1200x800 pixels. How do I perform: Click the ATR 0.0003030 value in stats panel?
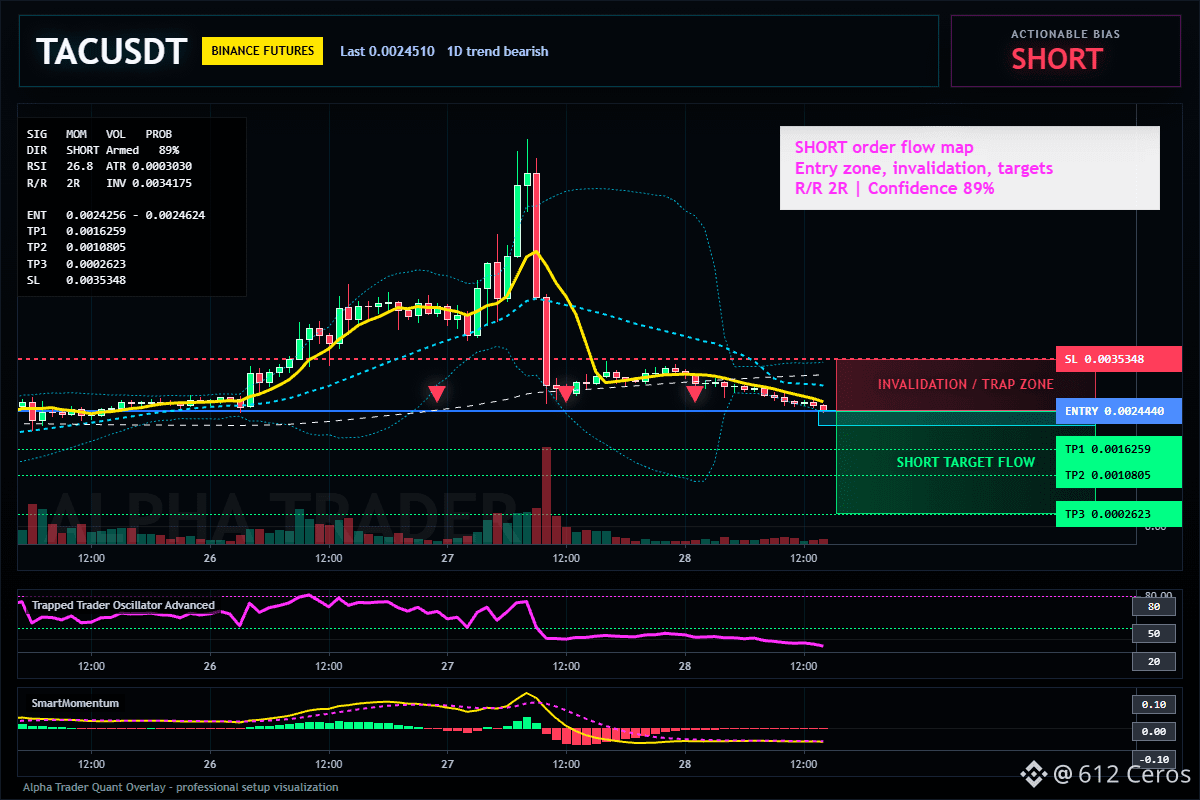pyautogui.click(x=149, y=166)
